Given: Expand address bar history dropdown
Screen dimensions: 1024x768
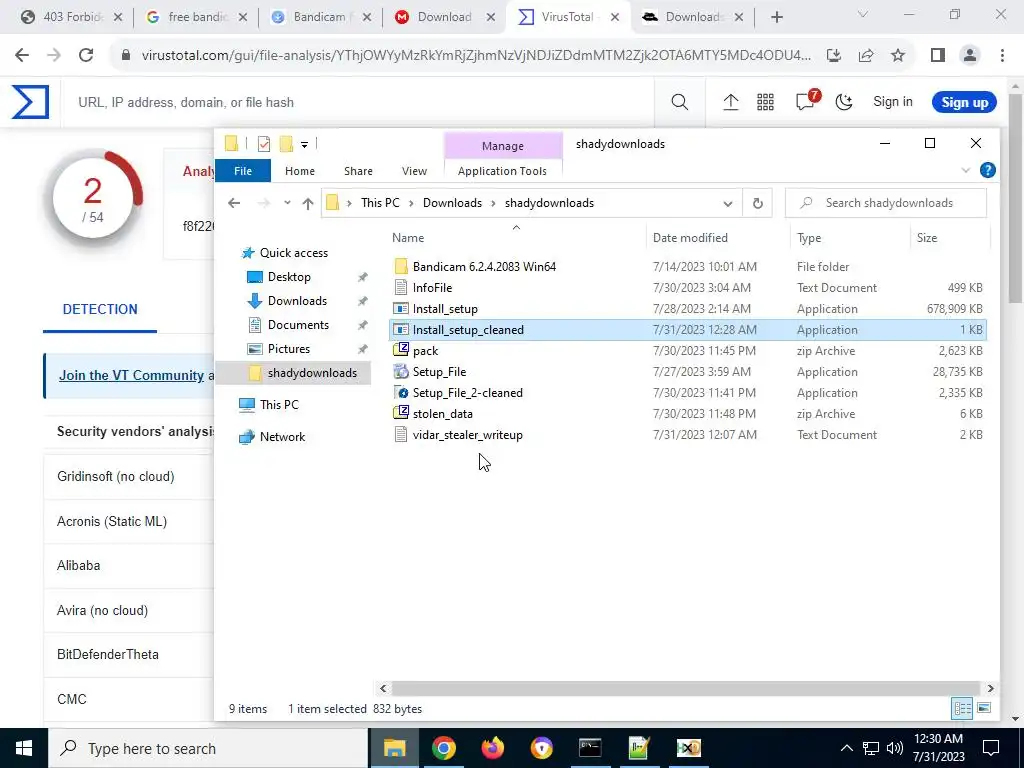Looking at the screenshot, I should click(x=728, y=203).
